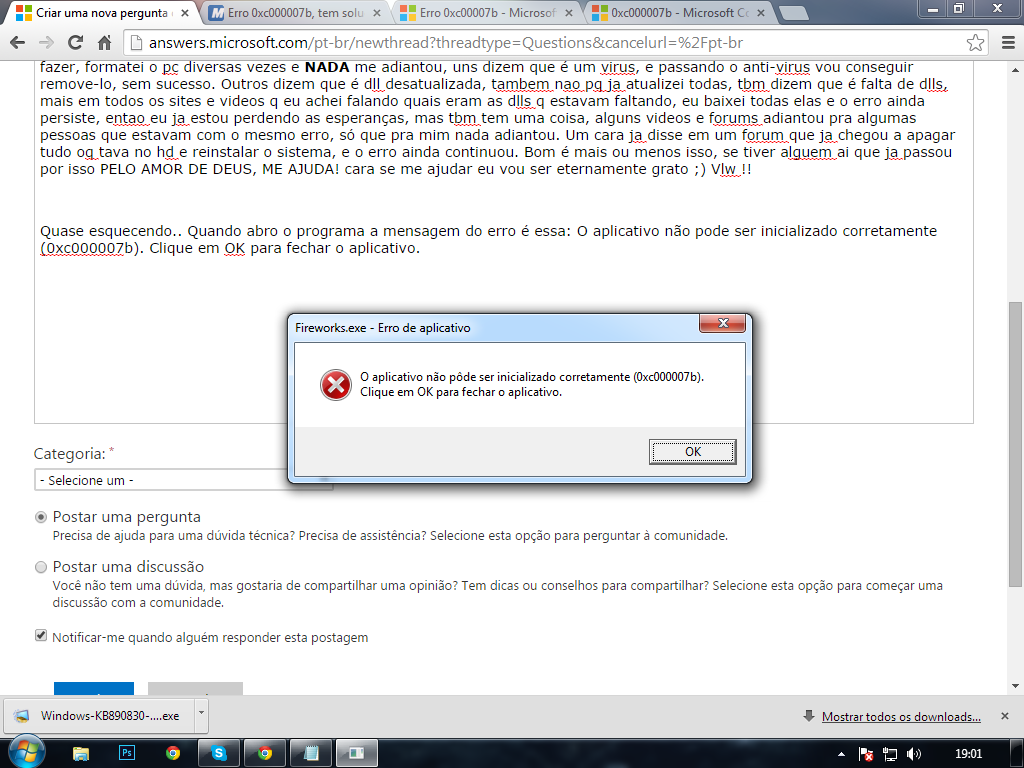
Task: Click the taskbar clock showing 19:01
Action: click(x=968, y=754)
